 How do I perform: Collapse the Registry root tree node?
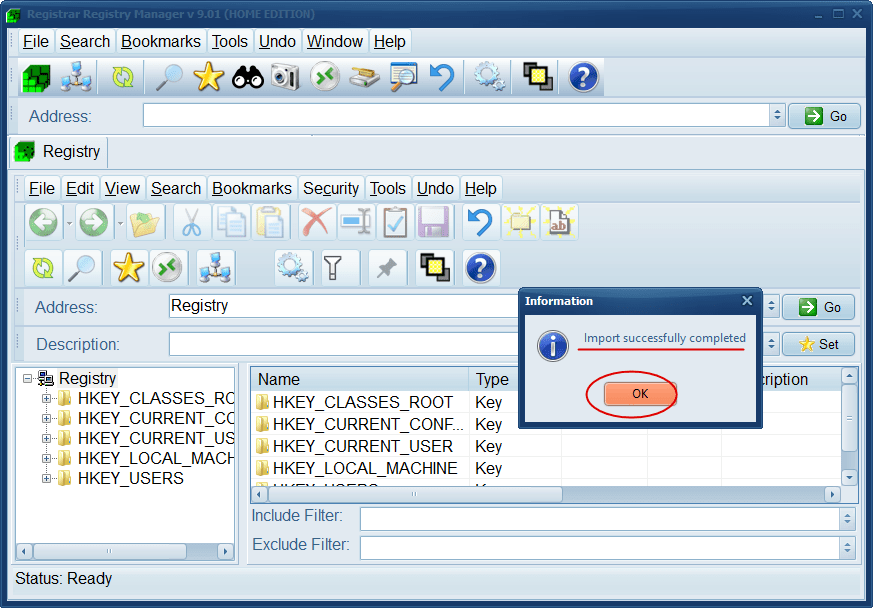(x=28, y=379)
